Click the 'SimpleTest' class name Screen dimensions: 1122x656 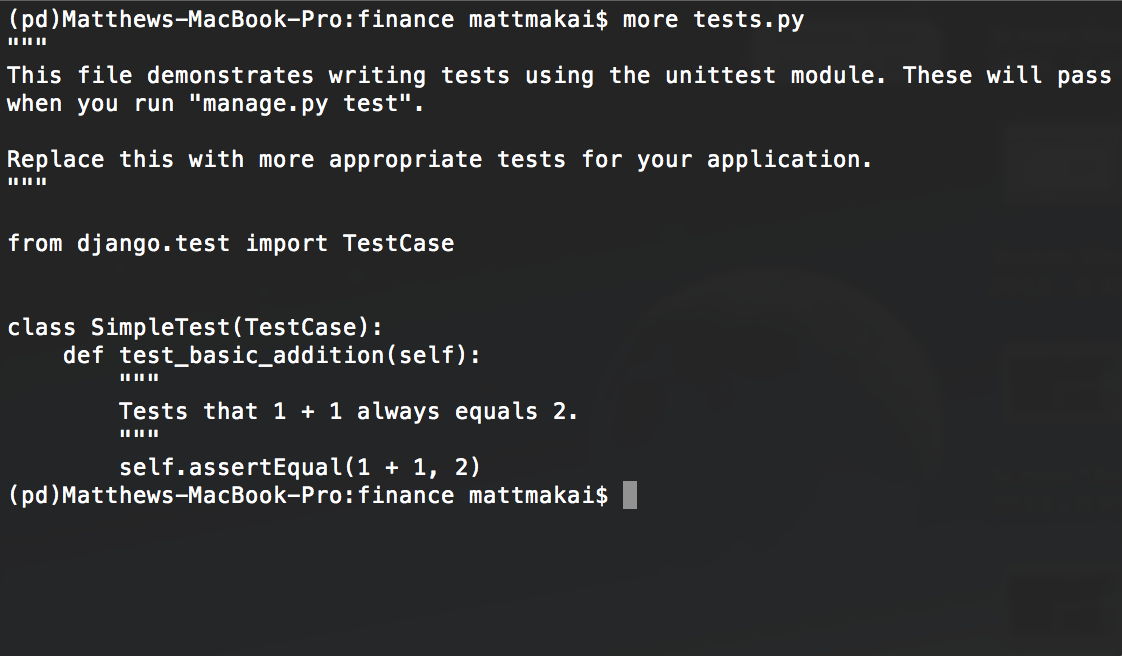160,328
